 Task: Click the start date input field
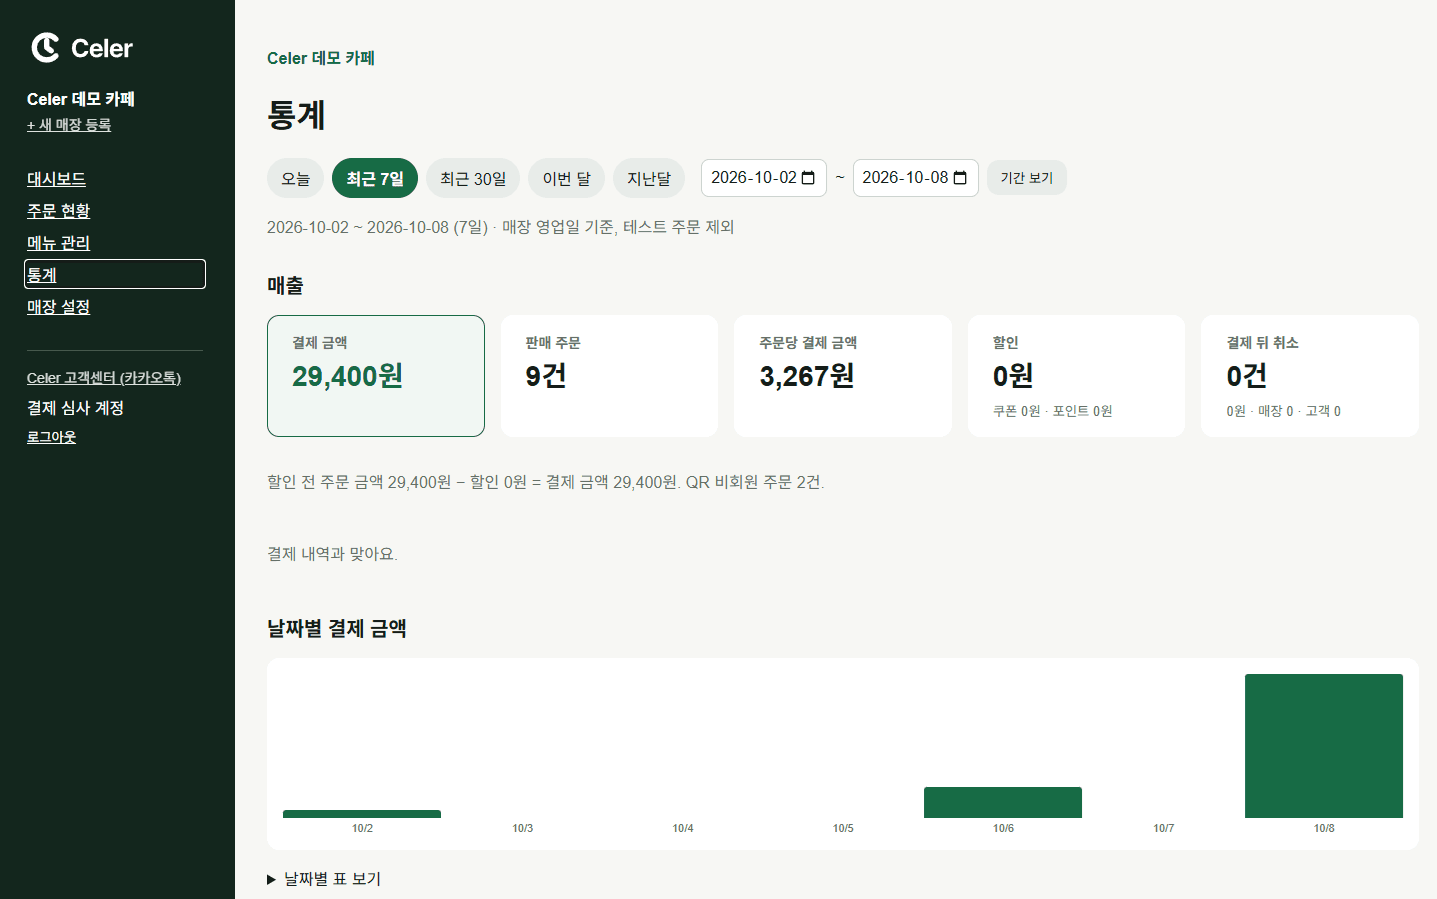tap(764, 178)
